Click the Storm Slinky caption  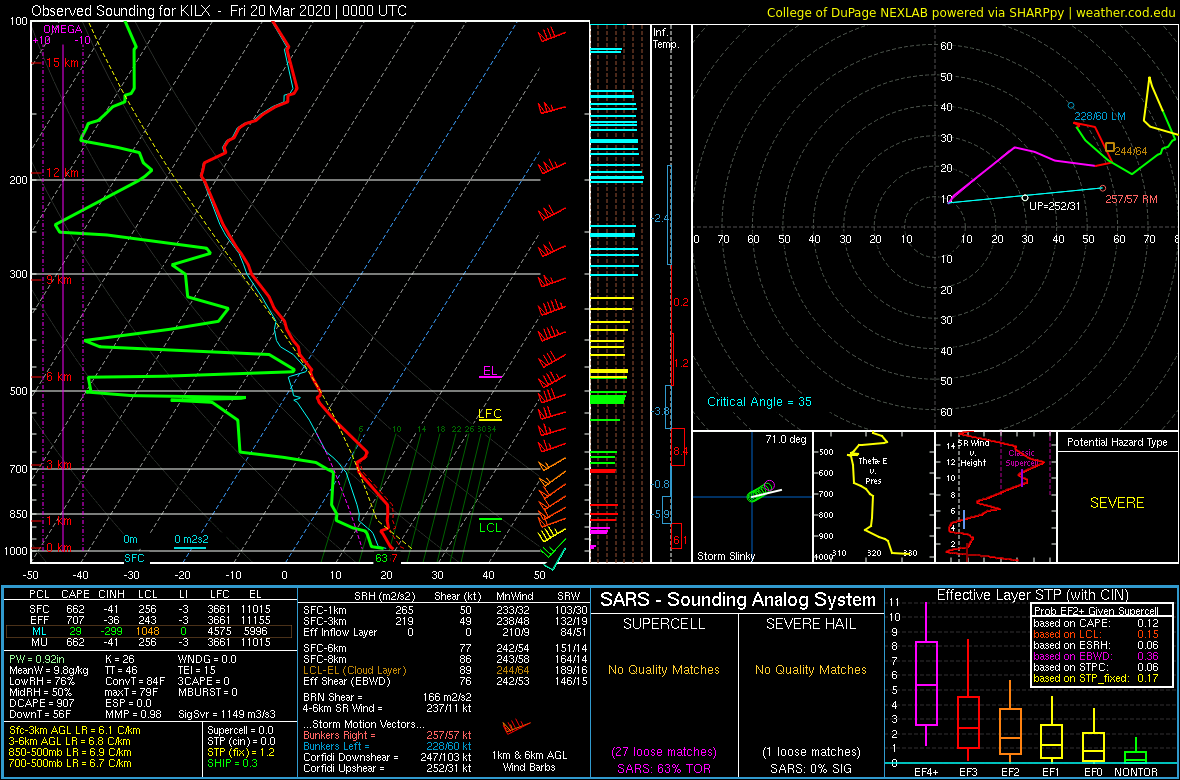pos(728,556)
